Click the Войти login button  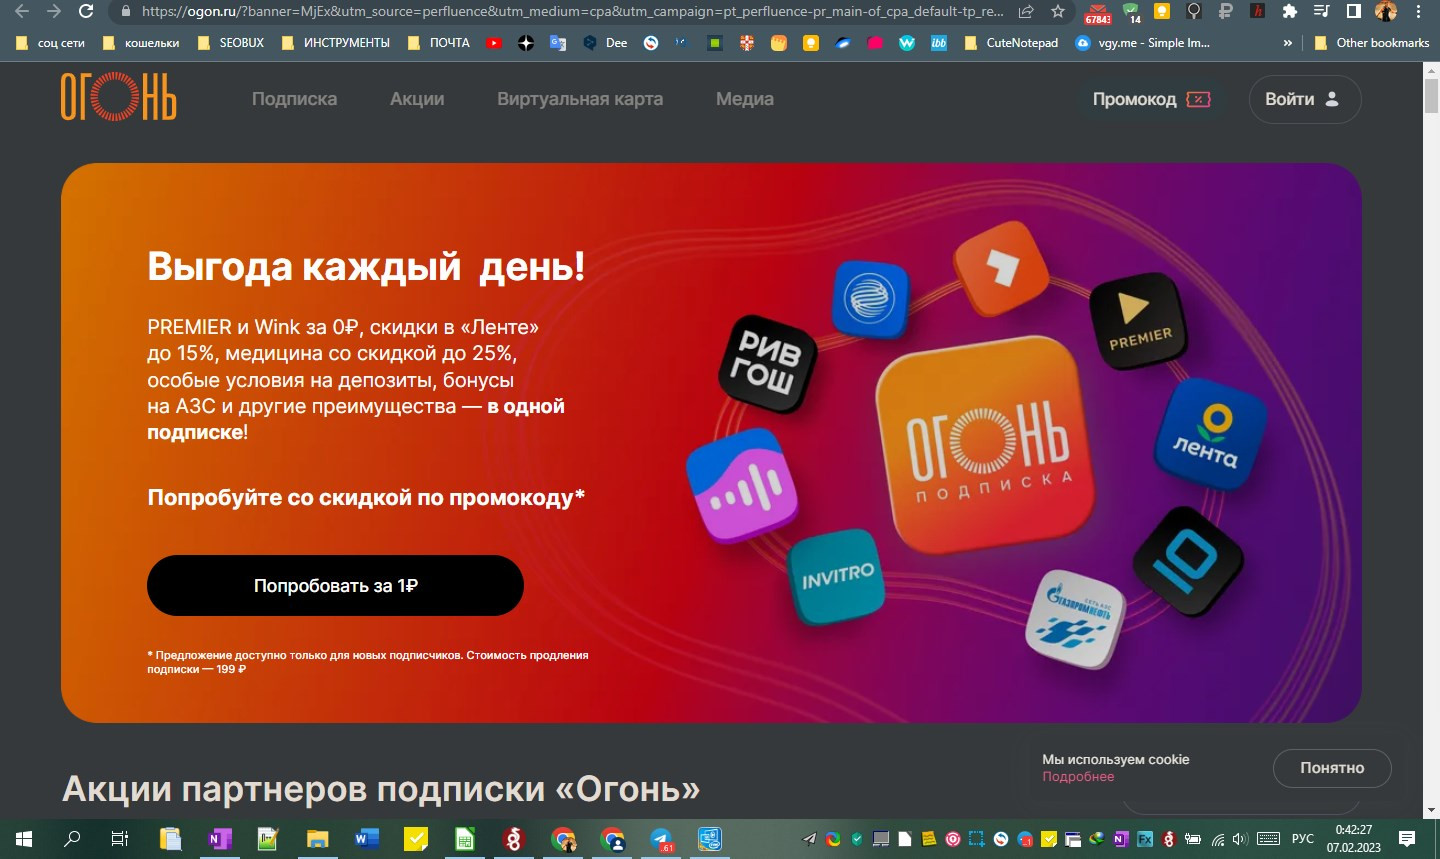pyautogui.click(x=1304, y=99)
